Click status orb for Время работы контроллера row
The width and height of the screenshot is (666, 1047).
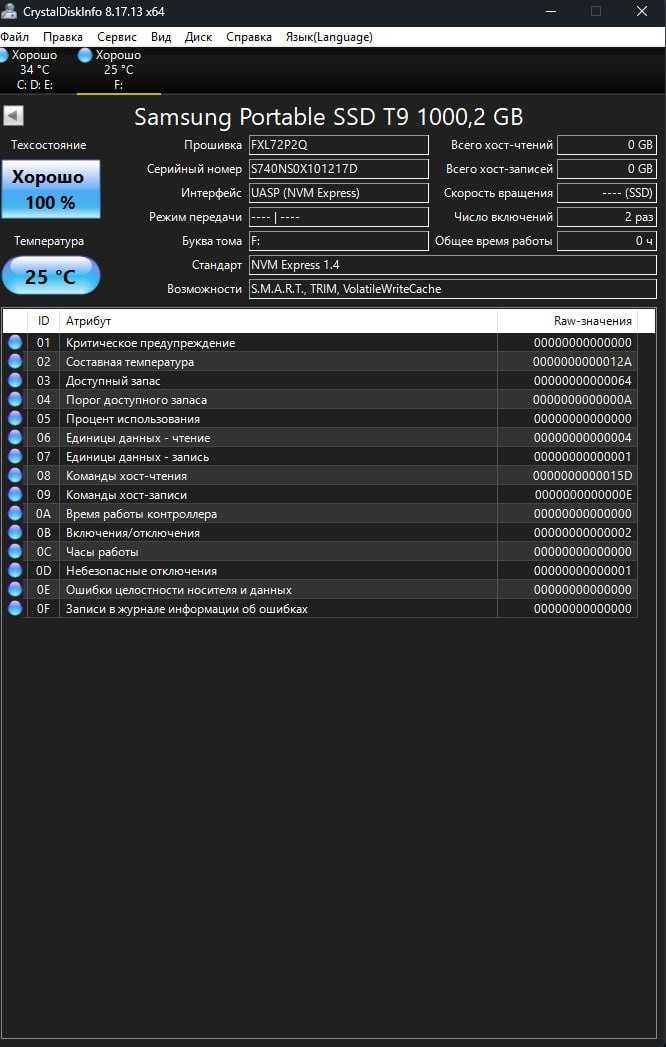coord(15,514)
